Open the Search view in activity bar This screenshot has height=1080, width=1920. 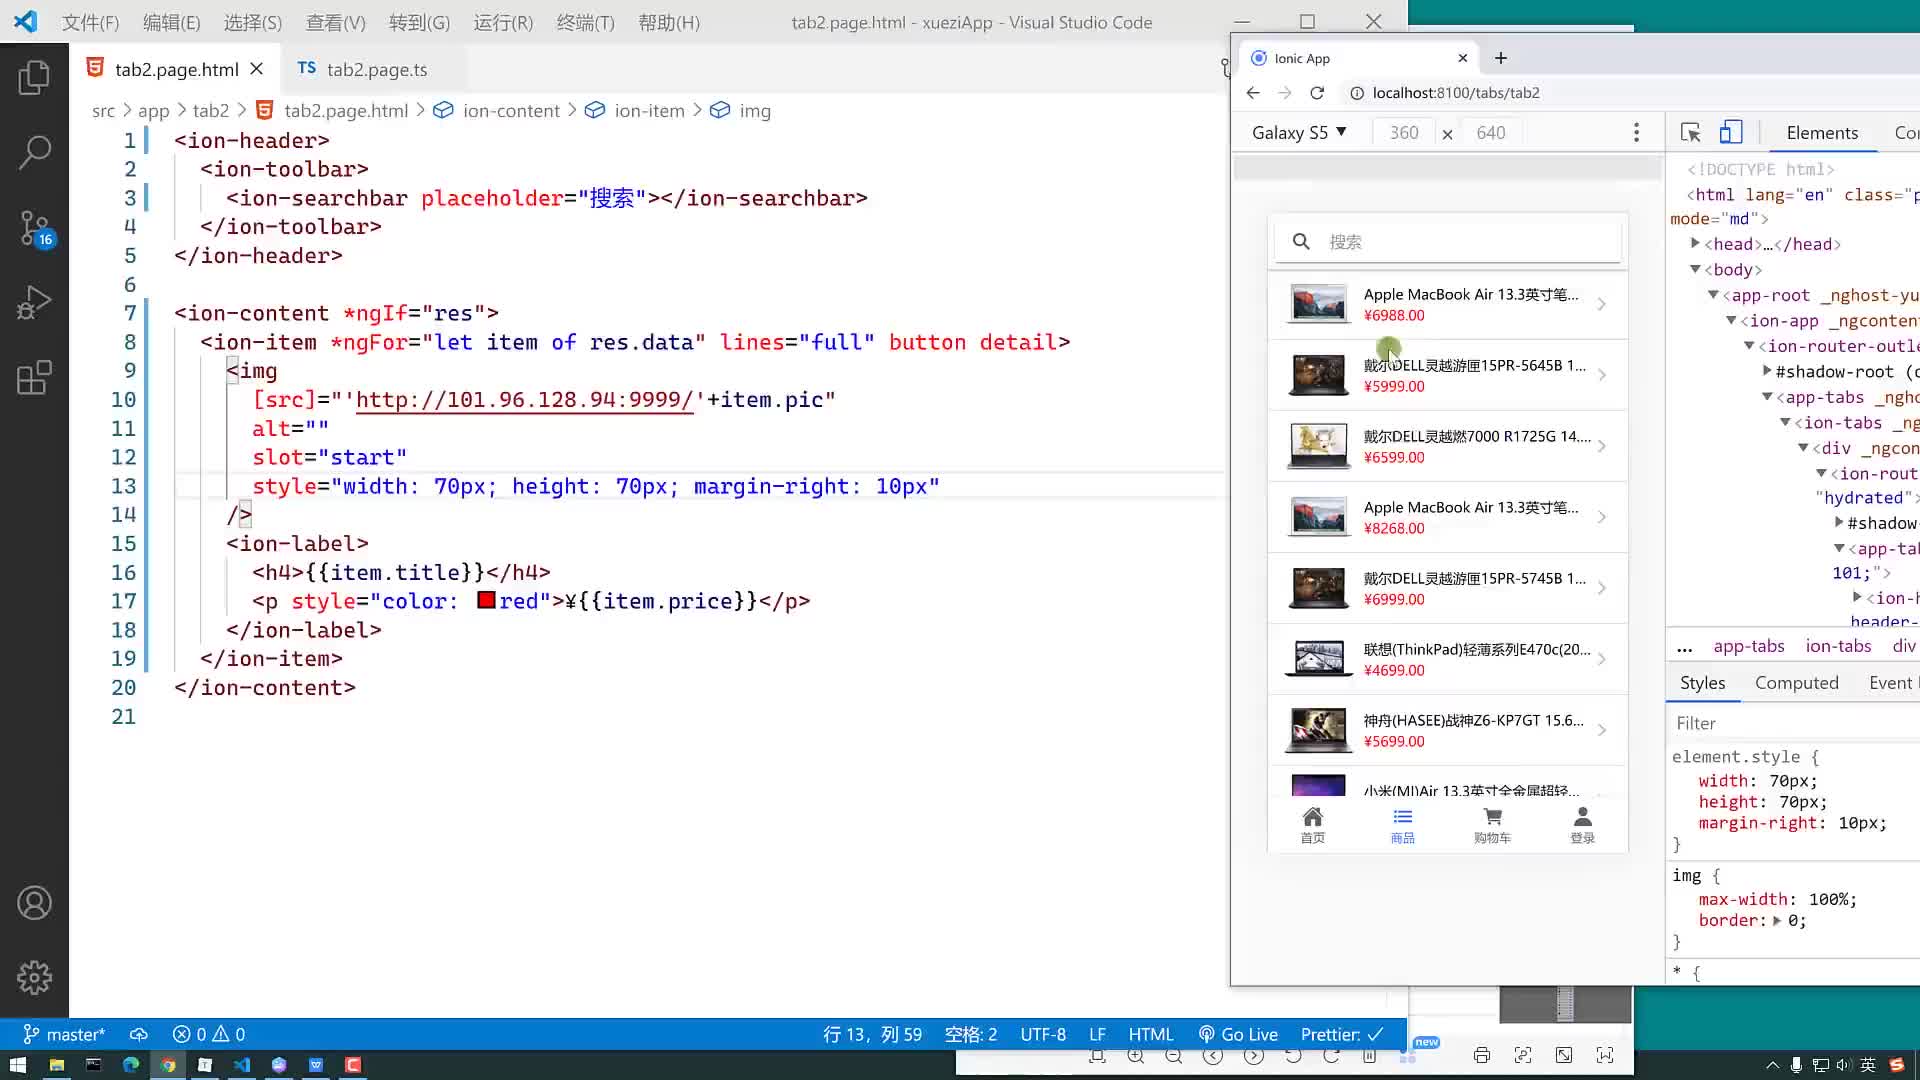pos(34,152)
